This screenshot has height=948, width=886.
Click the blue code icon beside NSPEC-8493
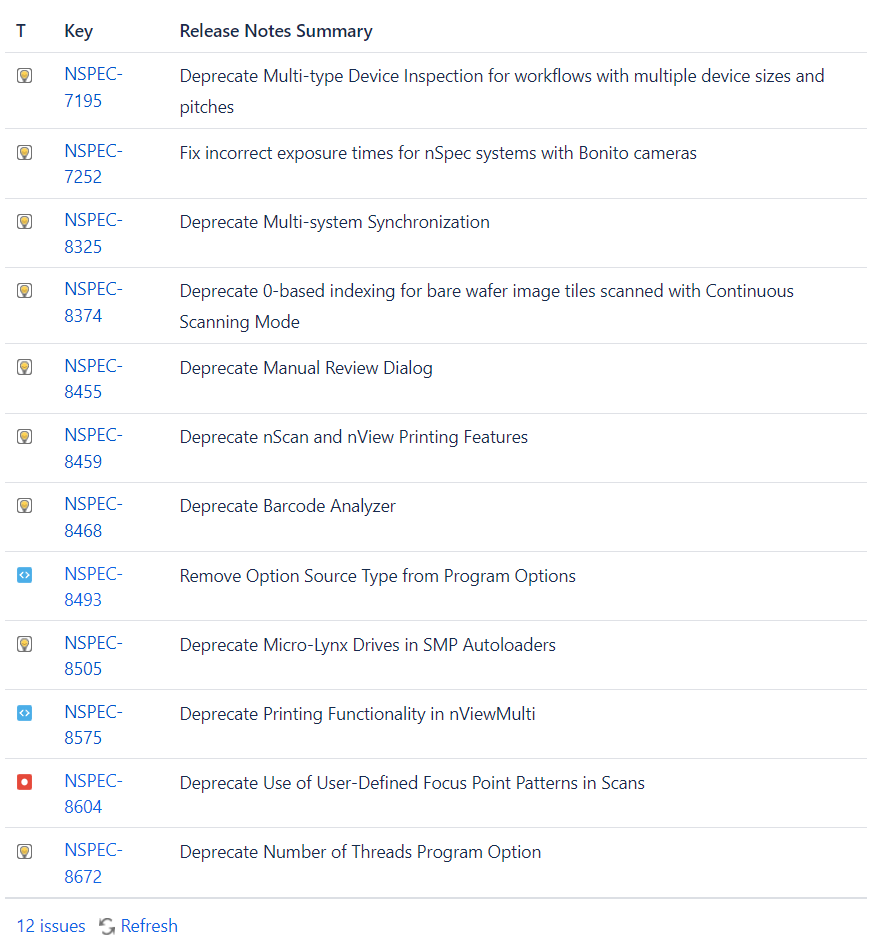[x=25, y=575]
